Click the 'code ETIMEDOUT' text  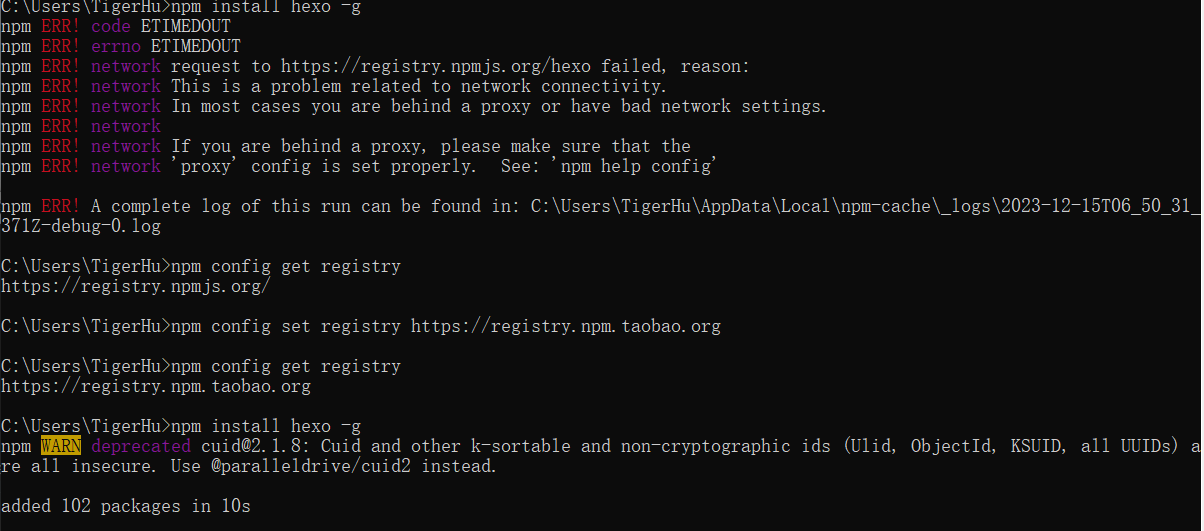click(x=160, y=26)
